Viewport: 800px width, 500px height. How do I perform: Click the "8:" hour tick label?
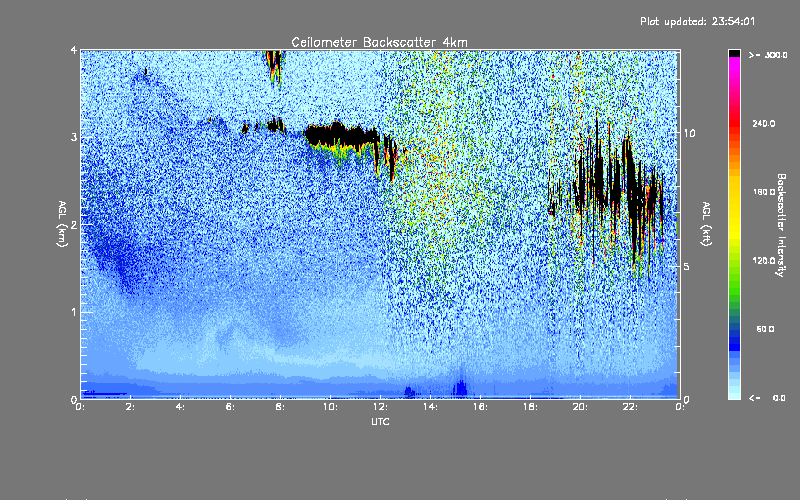[281, 407]
